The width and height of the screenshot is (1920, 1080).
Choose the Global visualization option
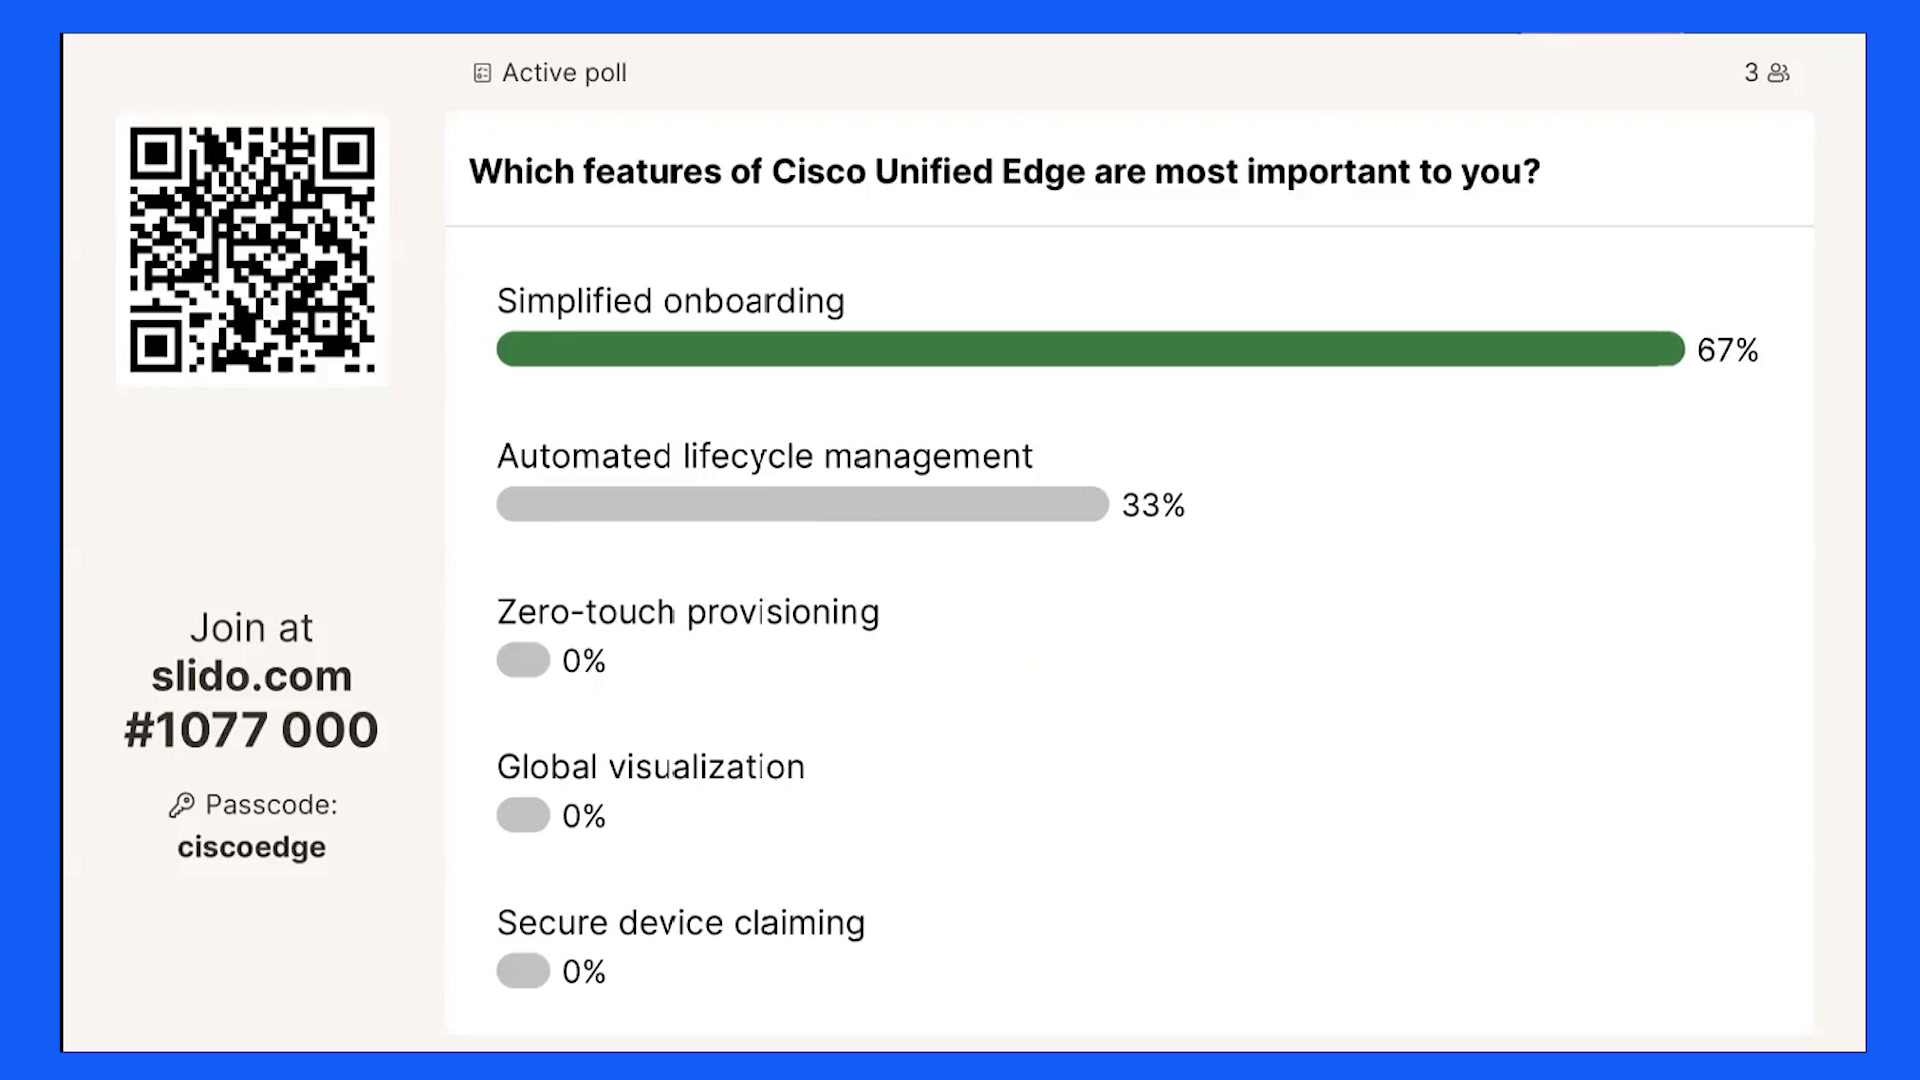click(651, 767)
